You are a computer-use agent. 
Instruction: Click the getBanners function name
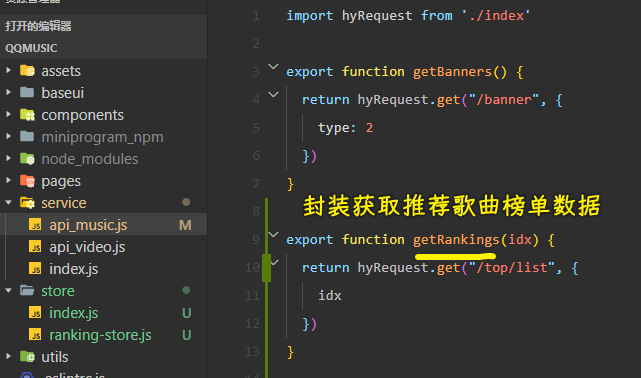pyautogui.click(x=452, y=72)
